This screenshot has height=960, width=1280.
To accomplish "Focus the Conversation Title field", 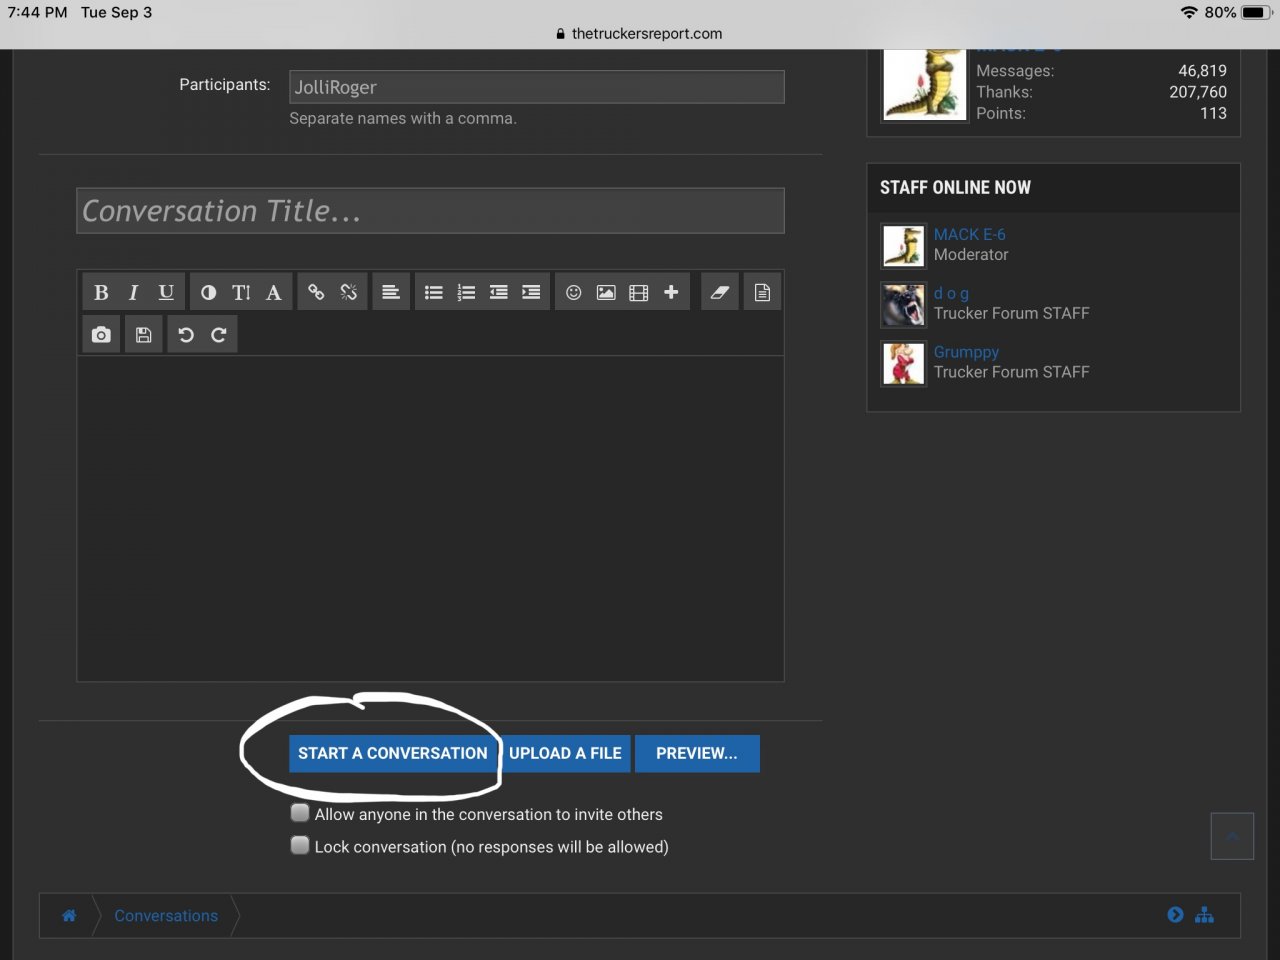I will point(430,211).
